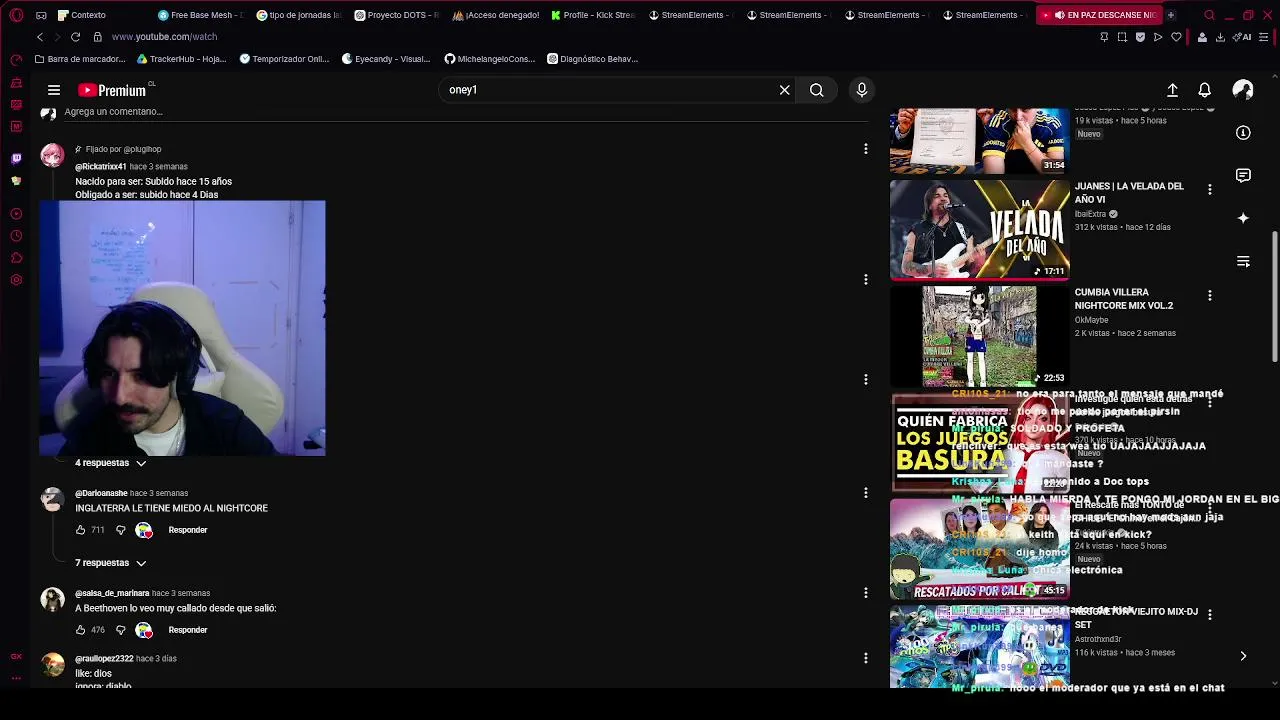
Task: Open @salsa_de_marinara channel link
Action: (112, 593)
